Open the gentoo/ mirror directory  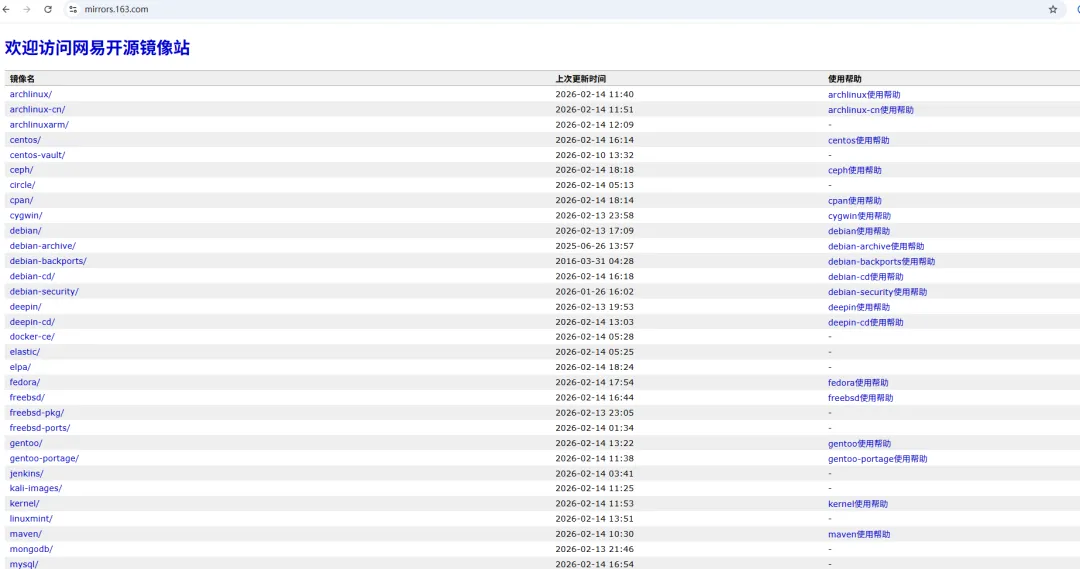pyautogui.click(x=26, y=443)
